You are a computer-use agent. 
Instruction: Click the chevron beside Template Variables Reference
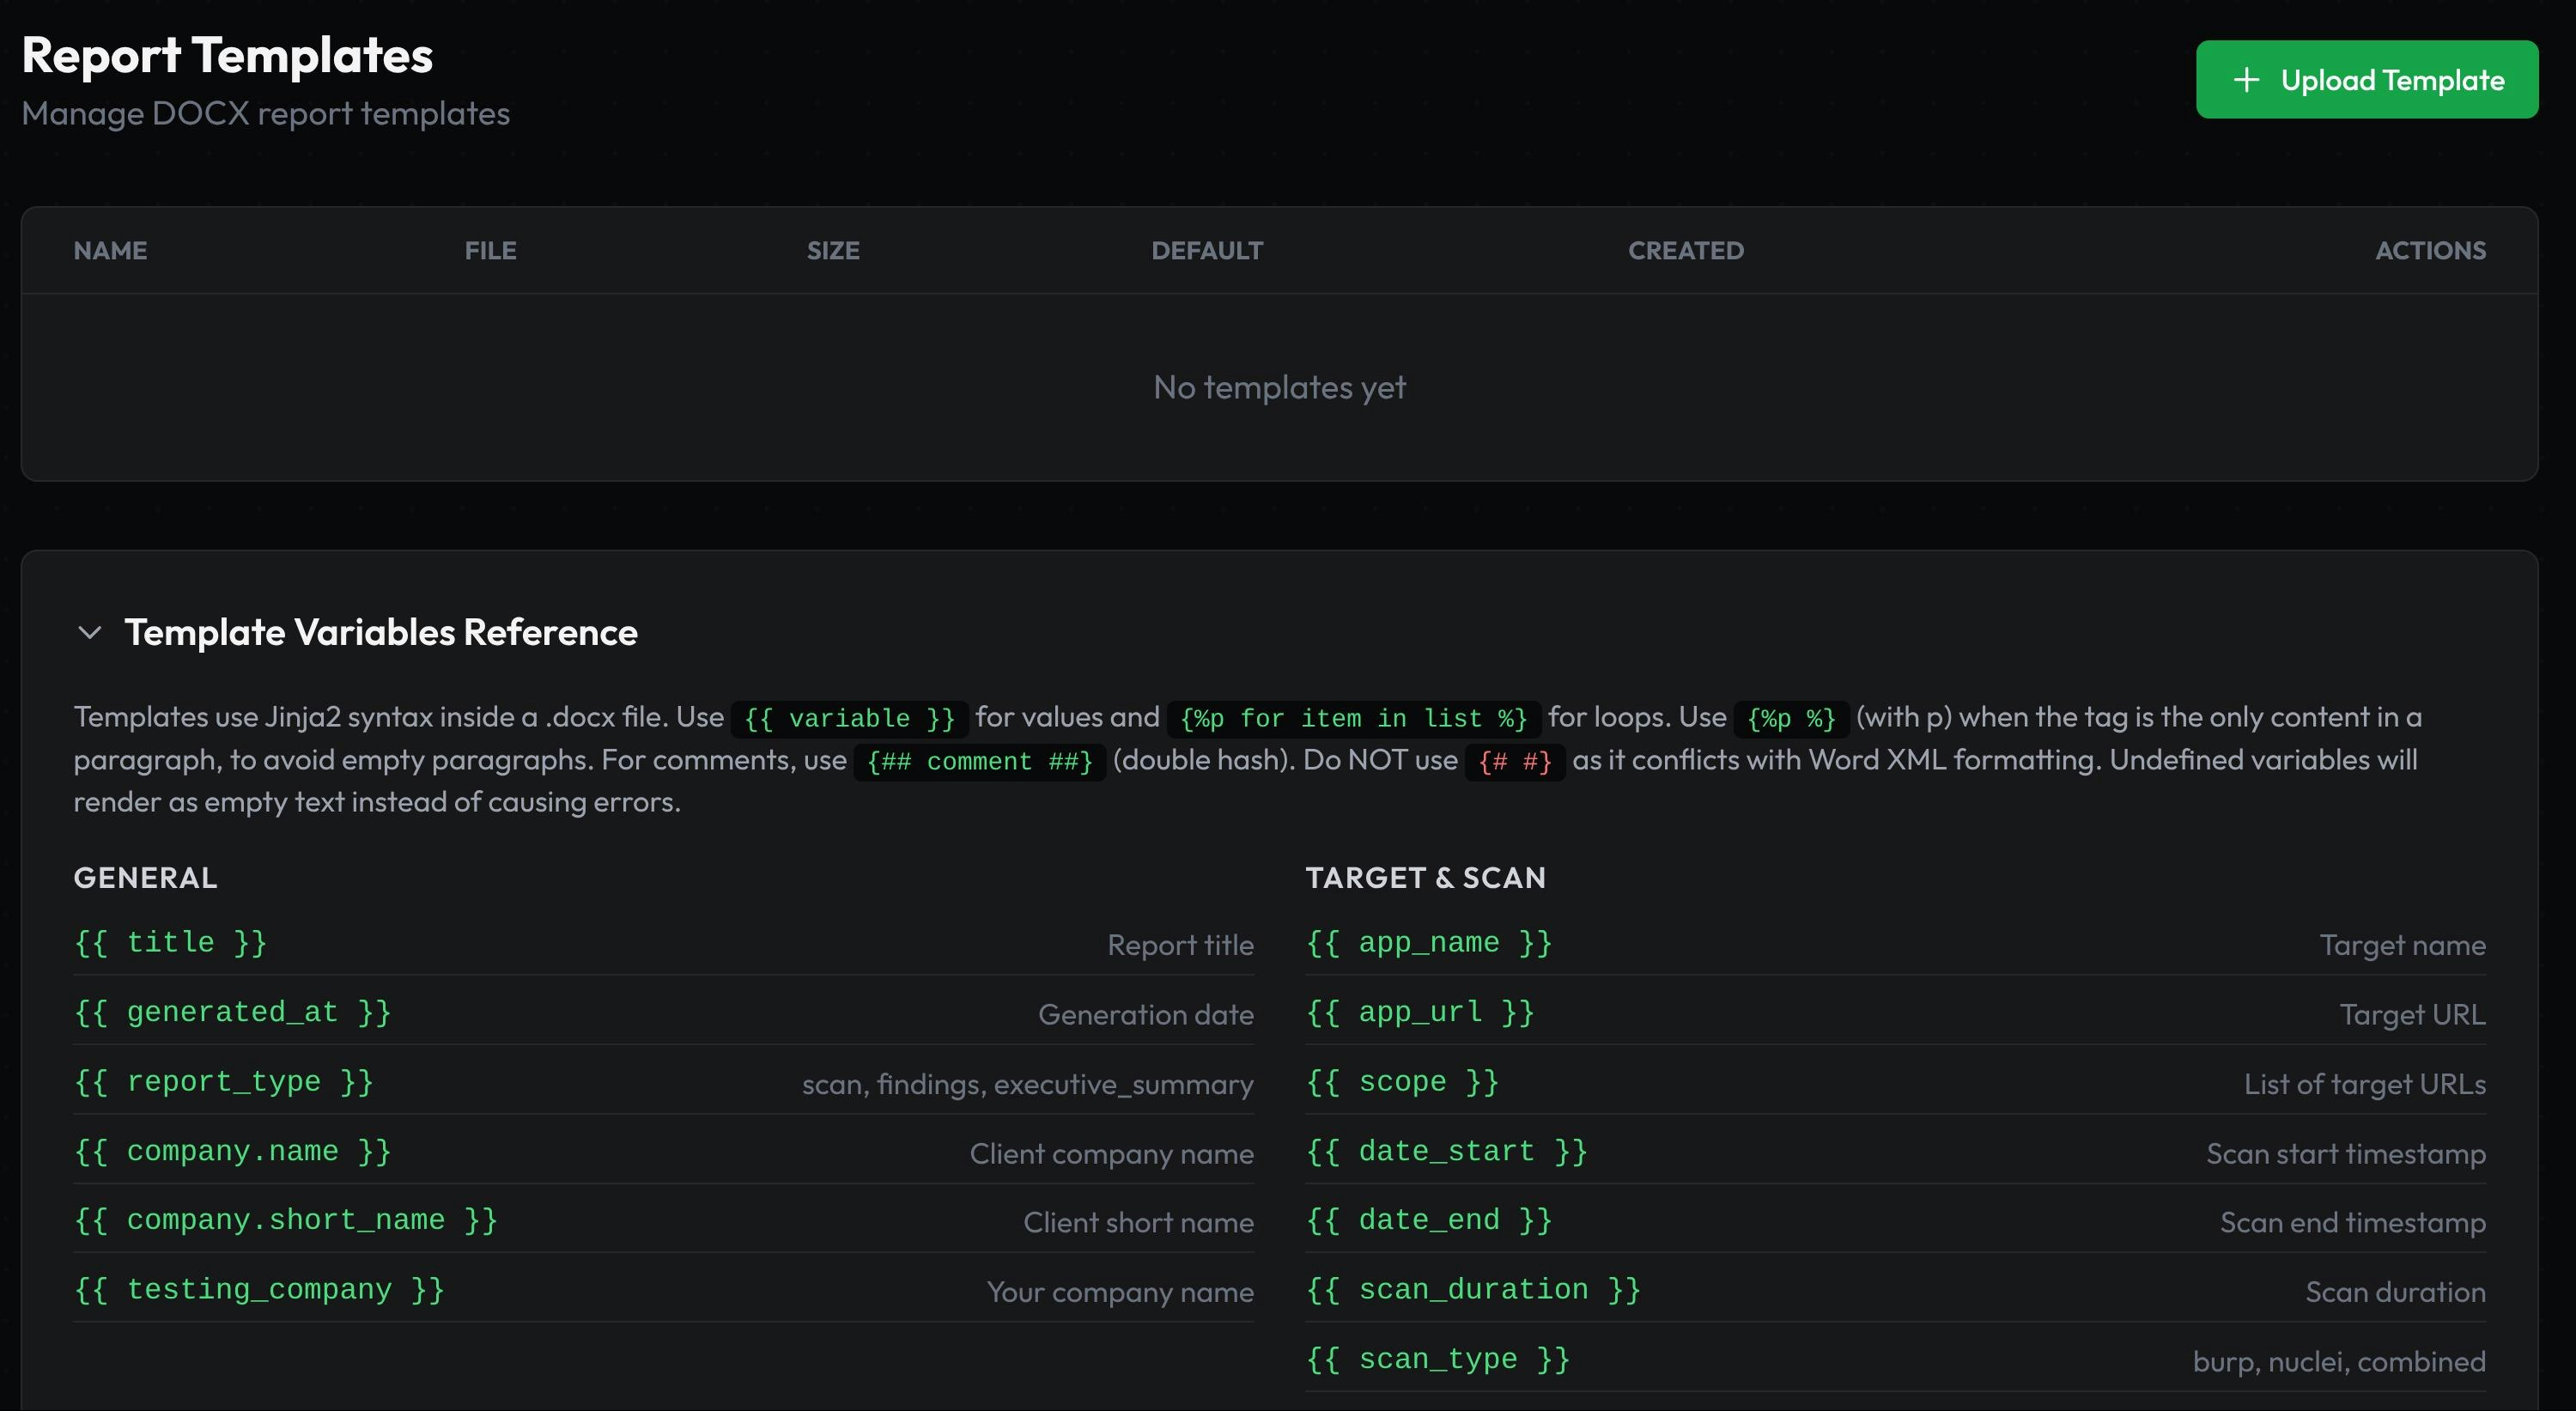(x=89, y=632)
